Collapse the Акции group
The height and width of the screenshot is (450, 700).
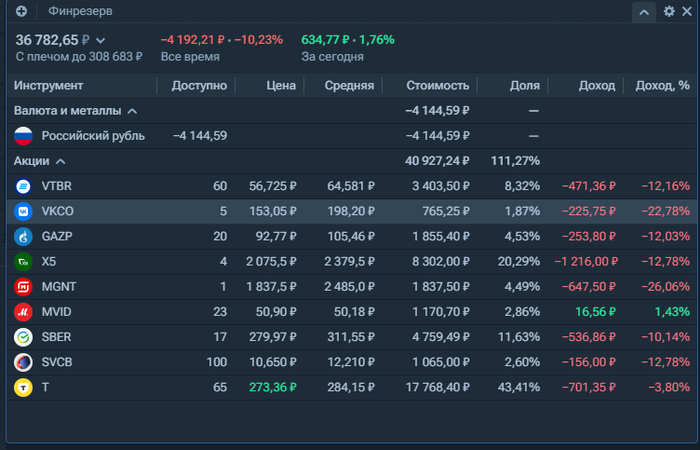tap(61, 161)
